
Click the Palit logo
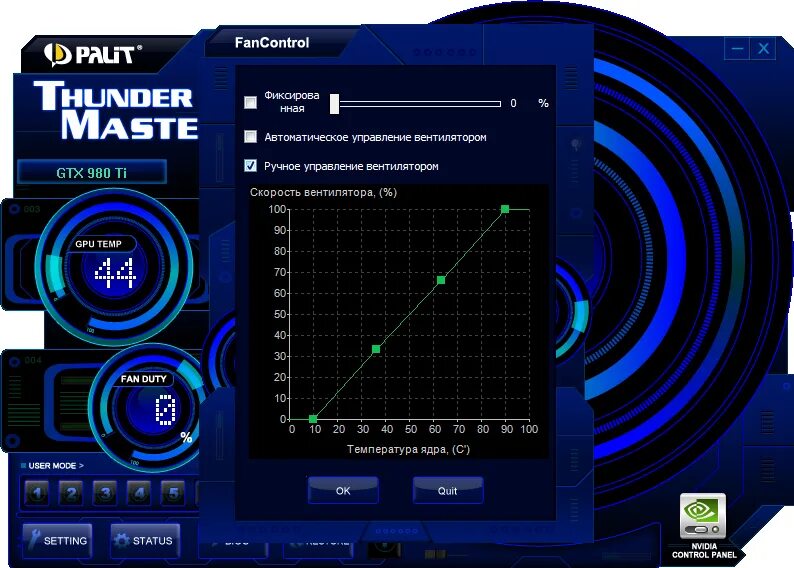[x=93, y=54]
